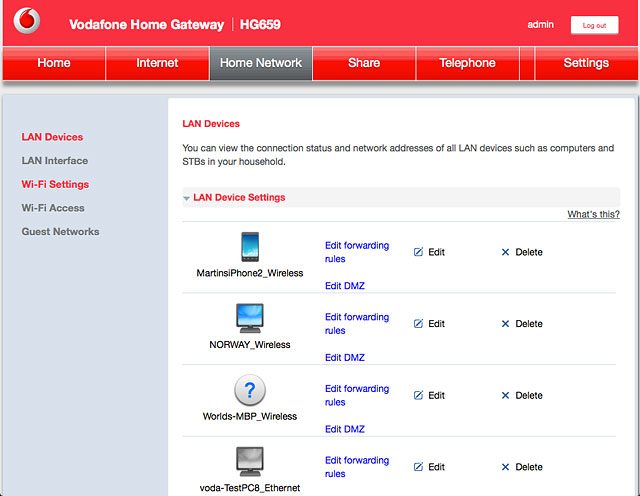Screen dimensions: 640x496
Task: Click the MartinsiPhone2_Wireless phone icon
Action: pos(250,247)
